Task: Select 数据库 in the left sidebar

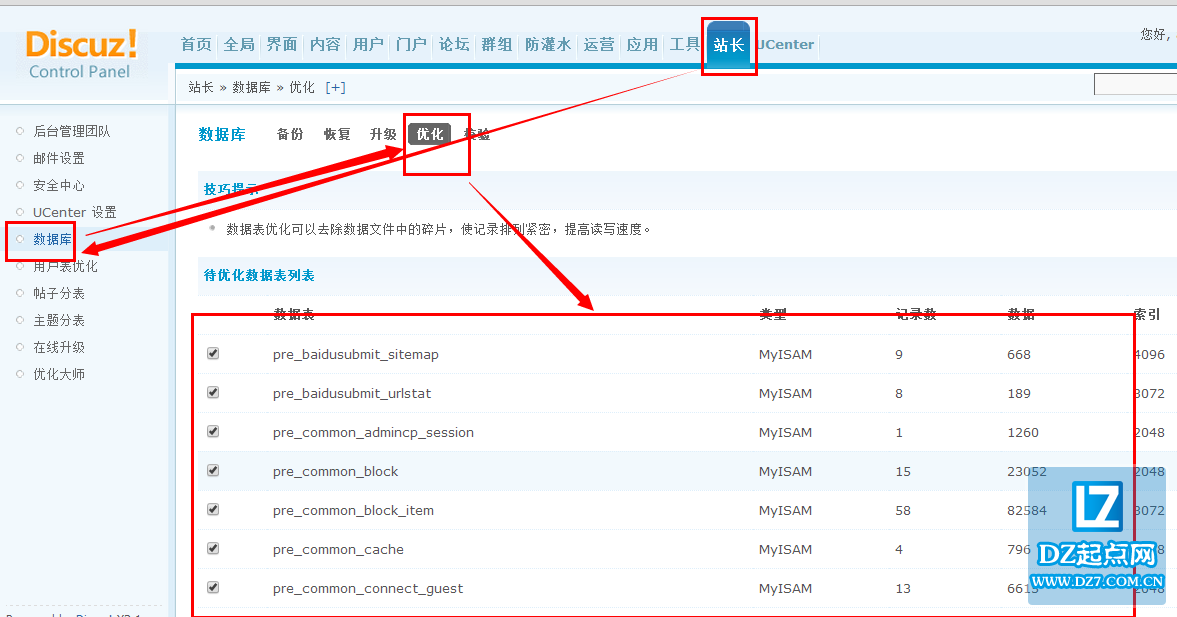Action: 52,239
